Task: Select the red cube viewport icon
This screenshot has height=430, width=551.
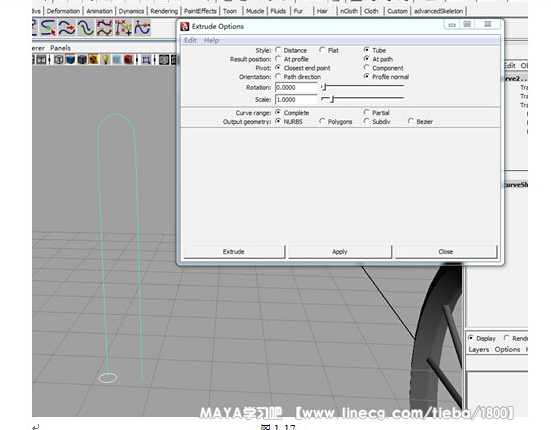Action: pos(129,60)
